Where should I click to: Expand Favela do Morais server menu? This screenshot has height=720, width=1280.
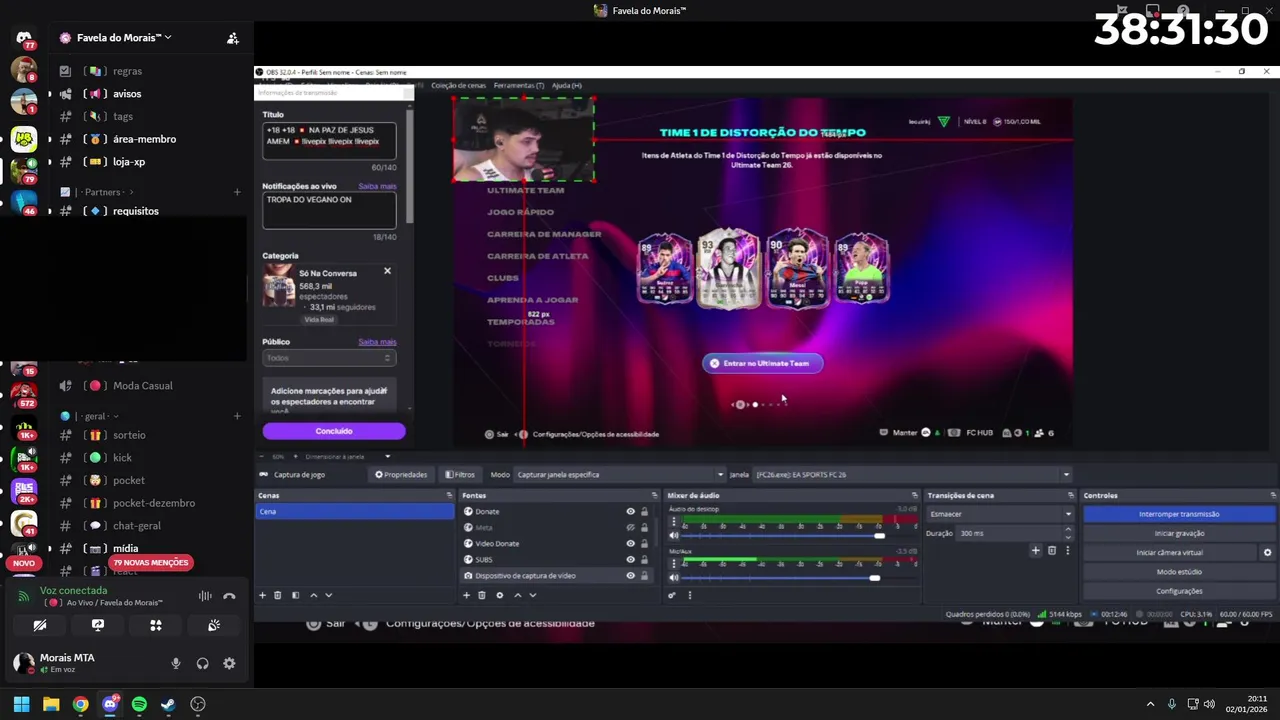(x=124, y=38)
